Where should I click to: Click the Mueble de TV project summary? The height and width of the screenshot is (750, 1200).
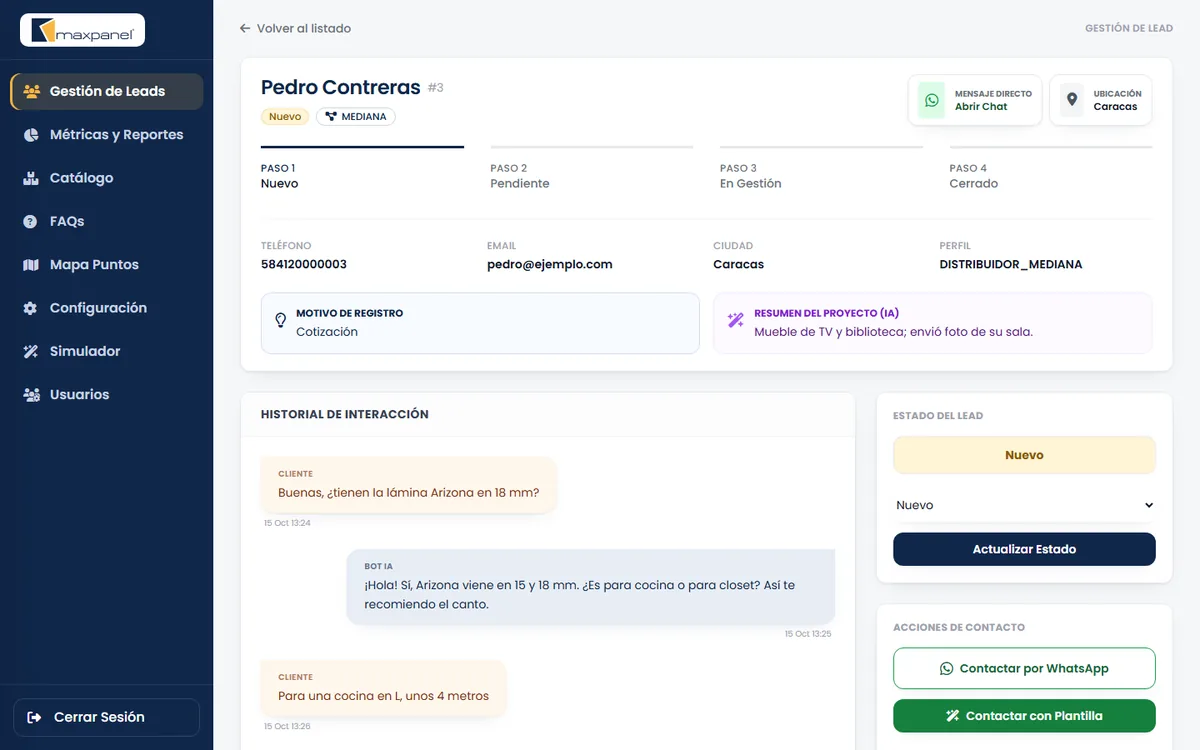(x=893, y=332)
